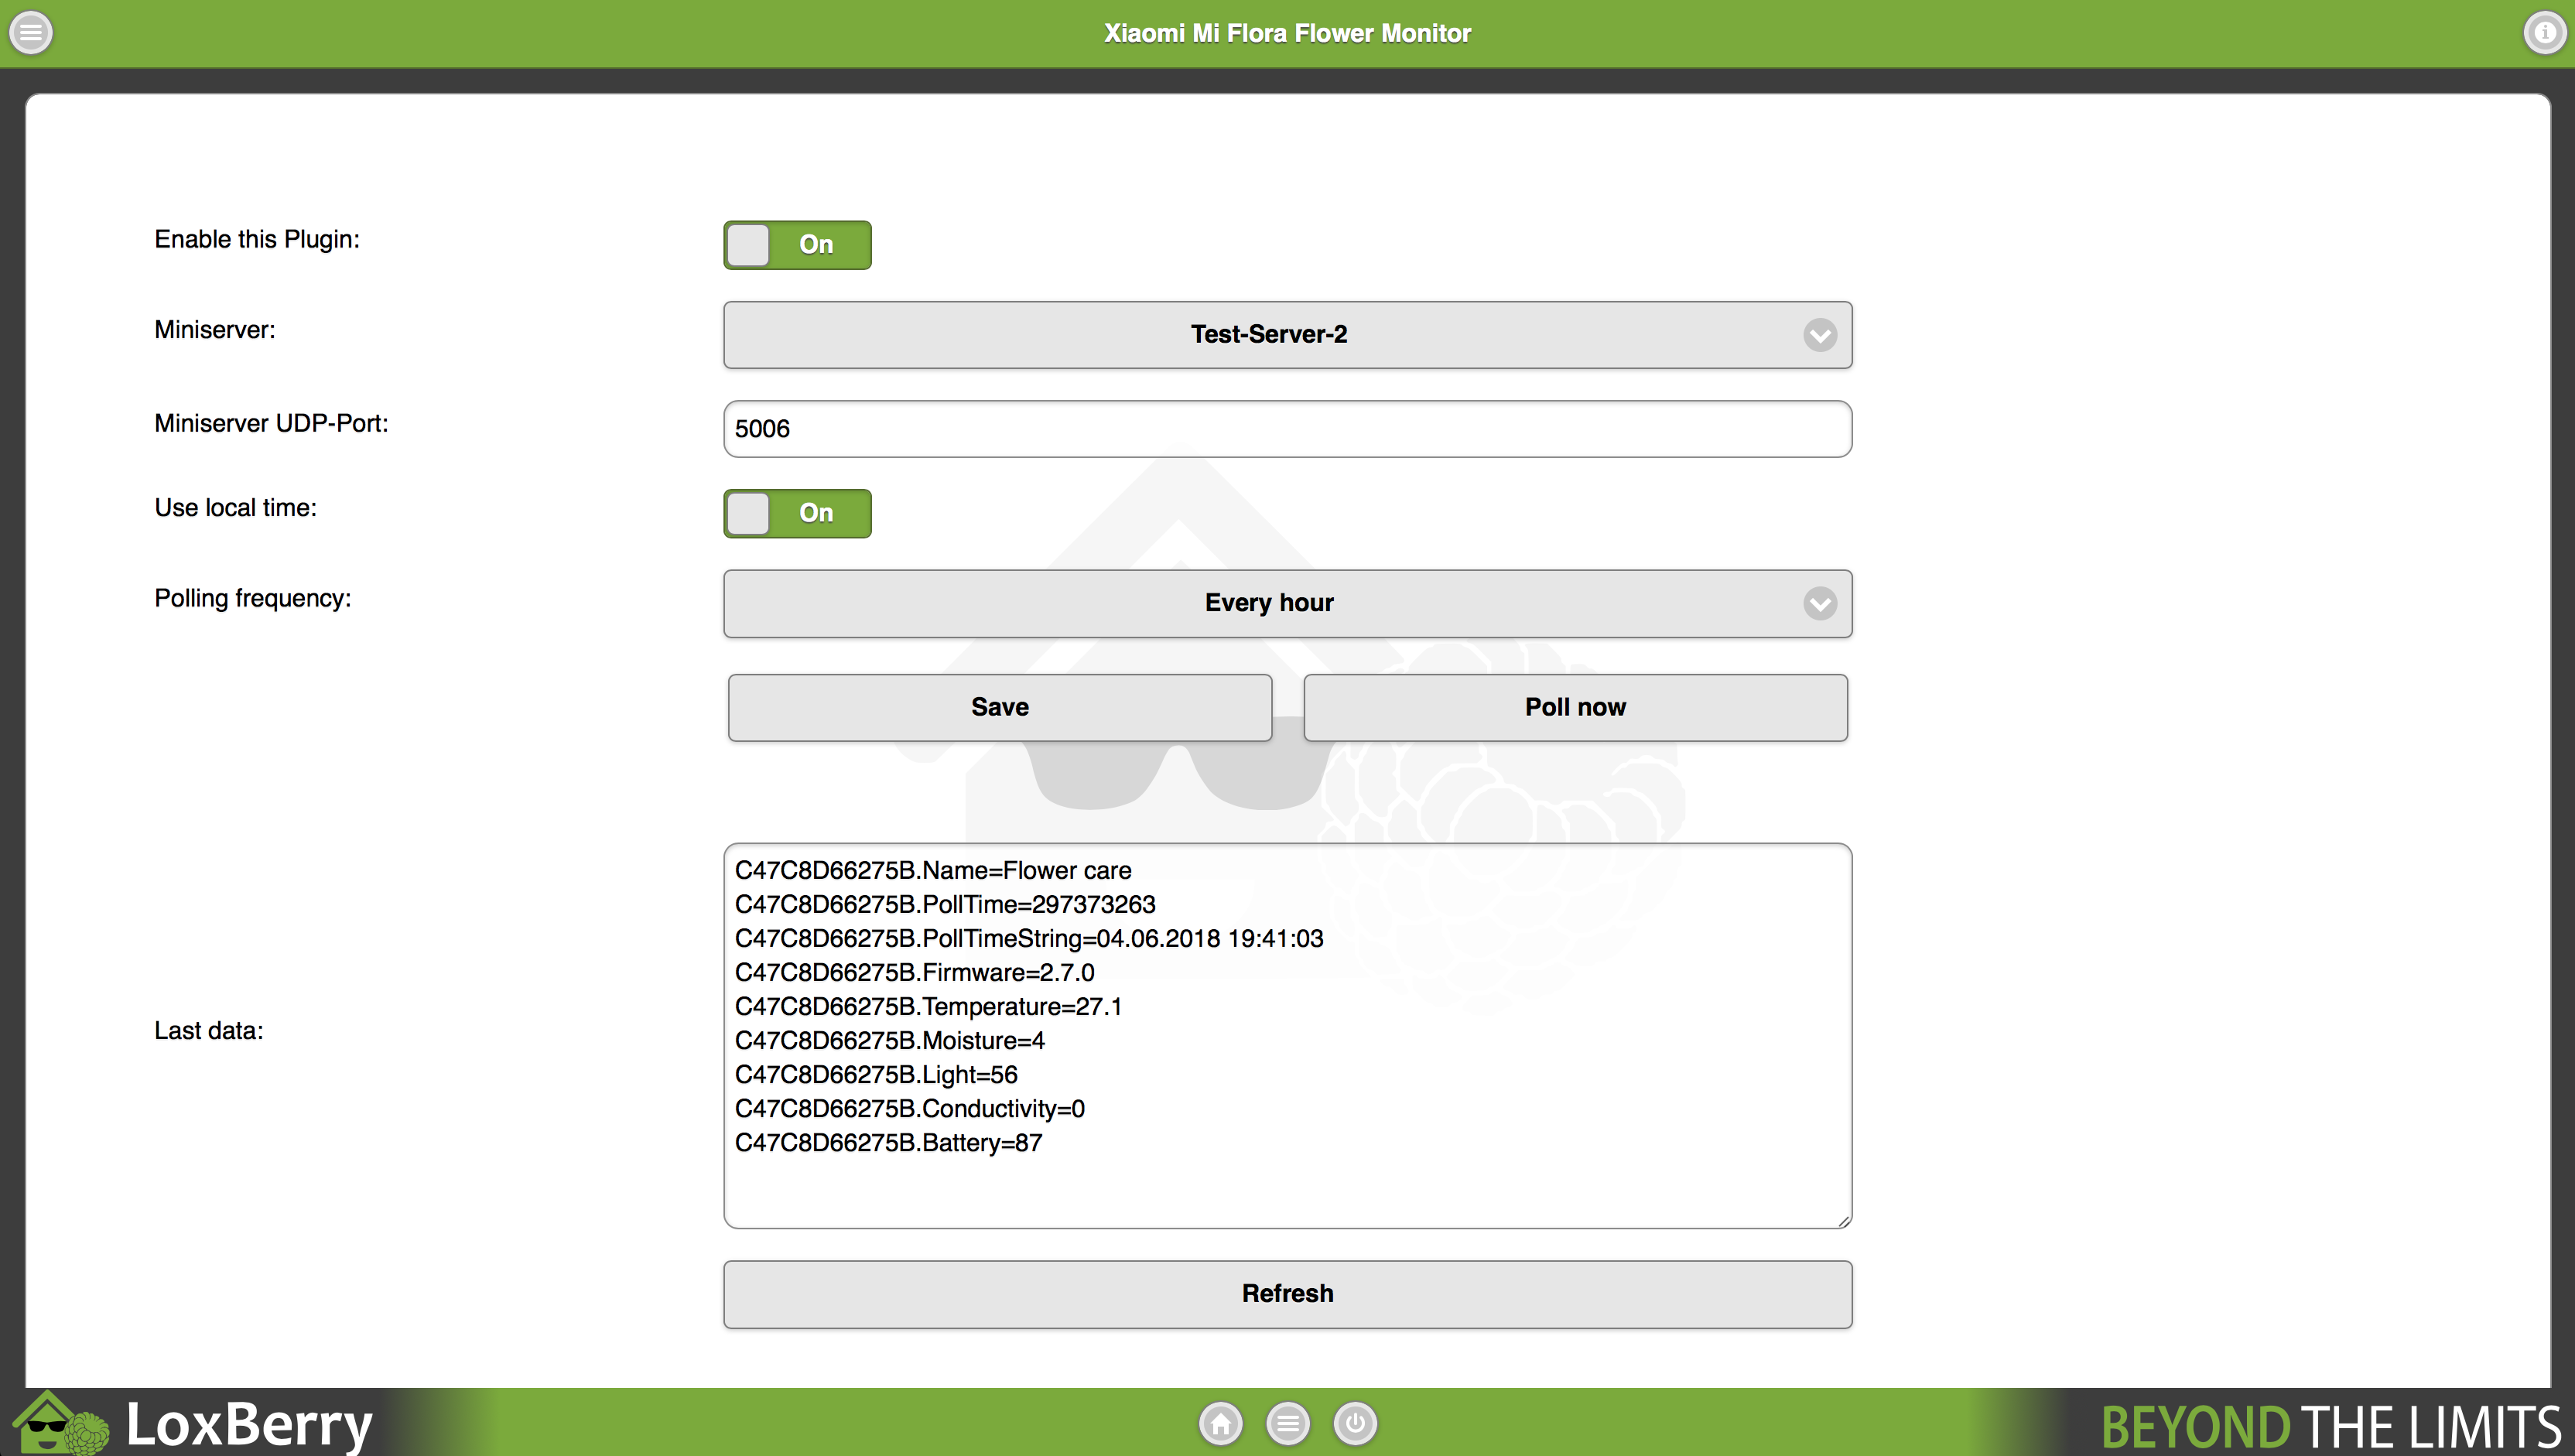Click the home icon in footer
2575x1456 pixels.
coord(1220,1423)
